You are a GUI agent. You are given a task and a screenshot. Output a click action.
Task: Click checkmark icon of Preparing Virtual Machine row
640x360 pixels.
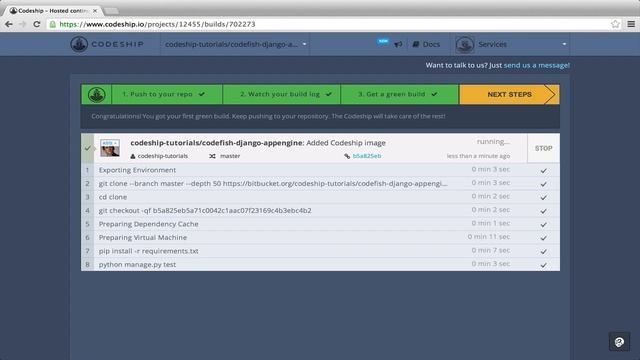tap(543, 238)
